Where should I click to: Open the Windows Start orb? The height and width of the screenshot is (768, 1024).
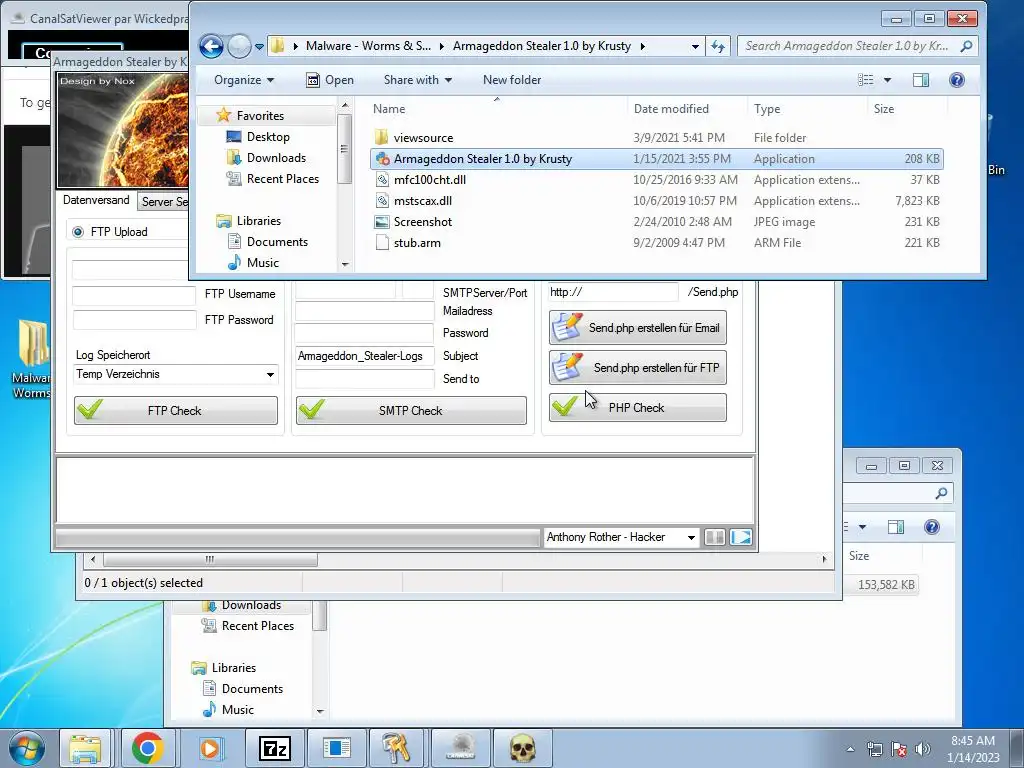27,748
